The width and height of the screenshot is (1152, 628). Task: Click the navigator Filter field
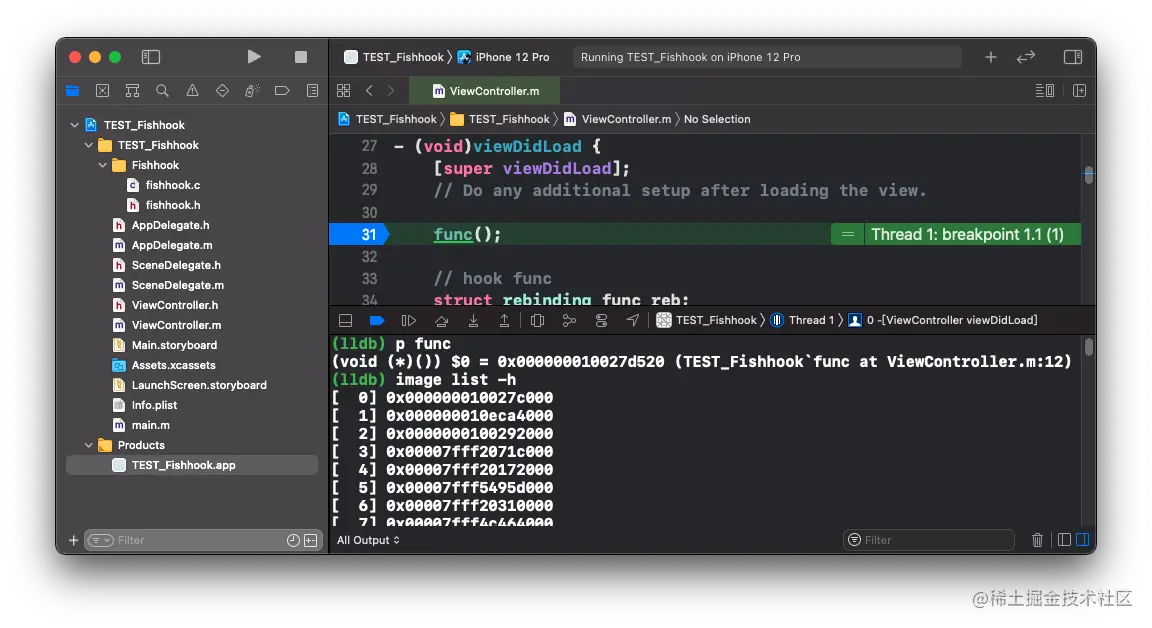point(203,540)
